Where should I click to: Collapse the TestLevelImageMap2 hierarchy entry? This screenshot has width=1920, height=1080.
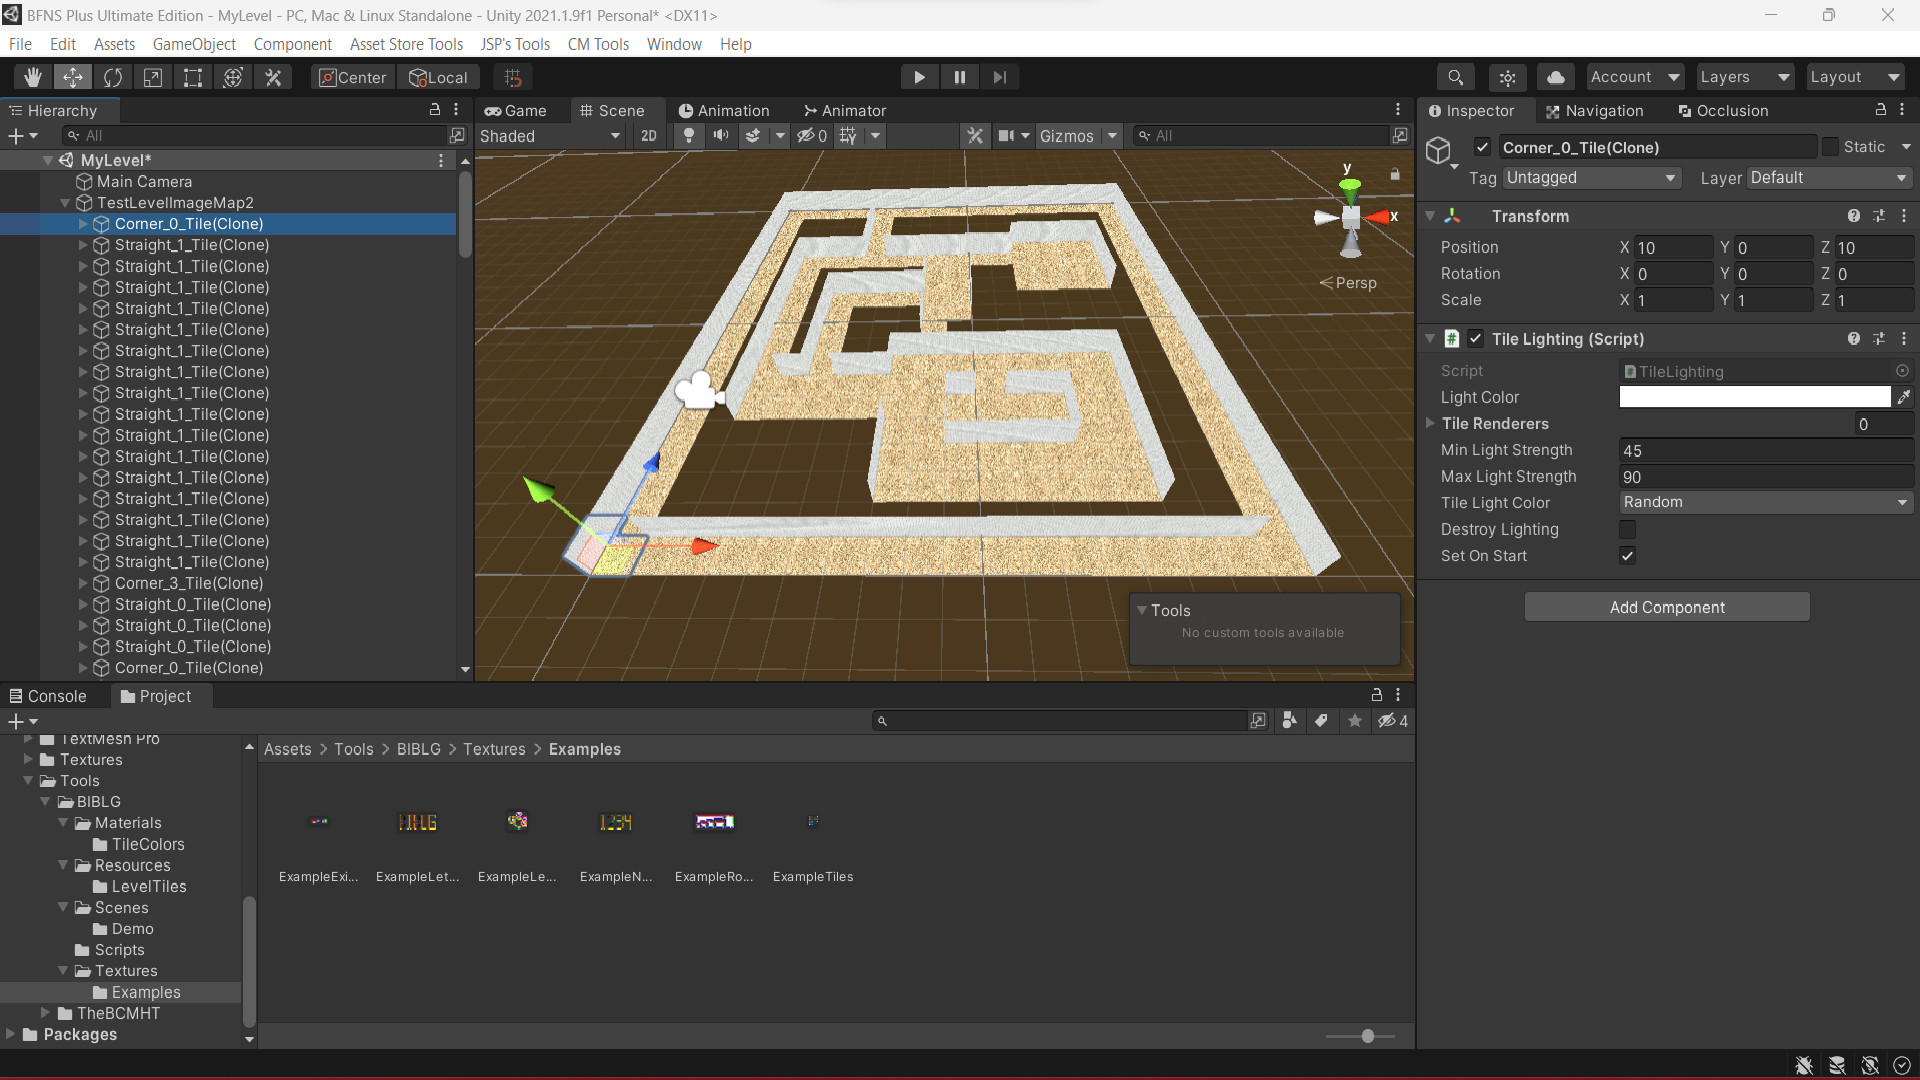(x=64, y=202)
